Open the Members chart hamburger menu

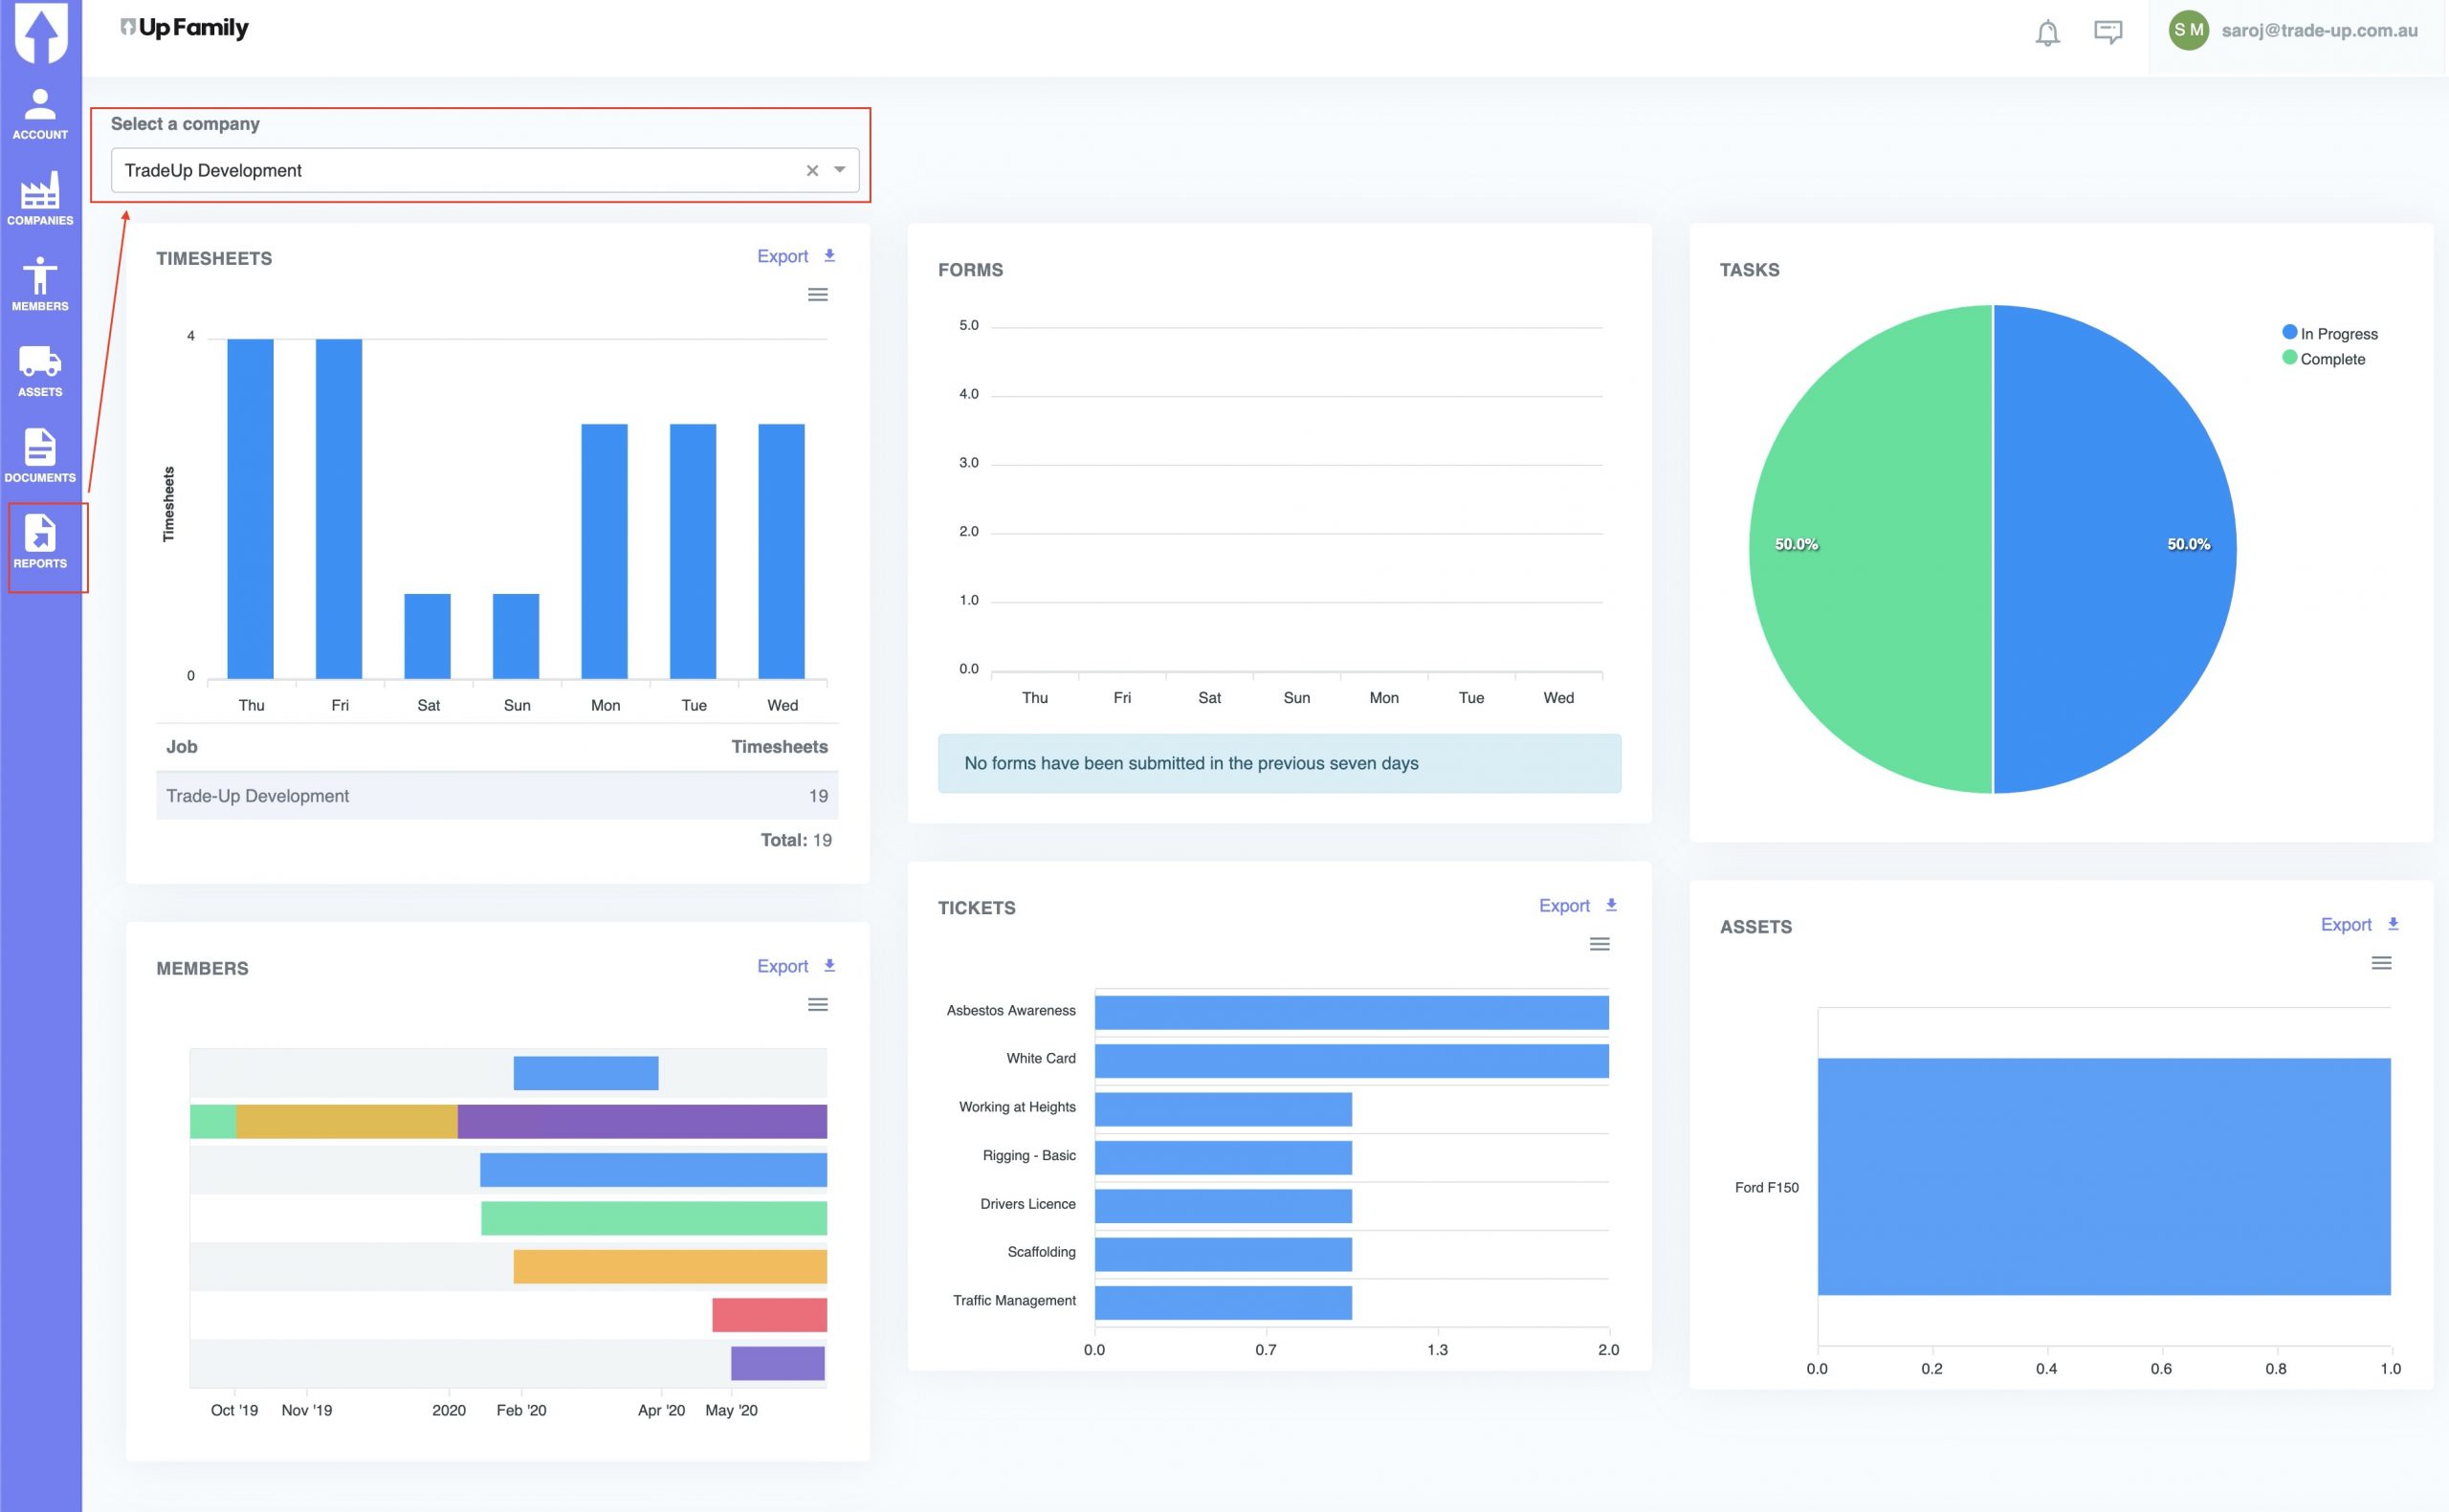coord(817,1005)
